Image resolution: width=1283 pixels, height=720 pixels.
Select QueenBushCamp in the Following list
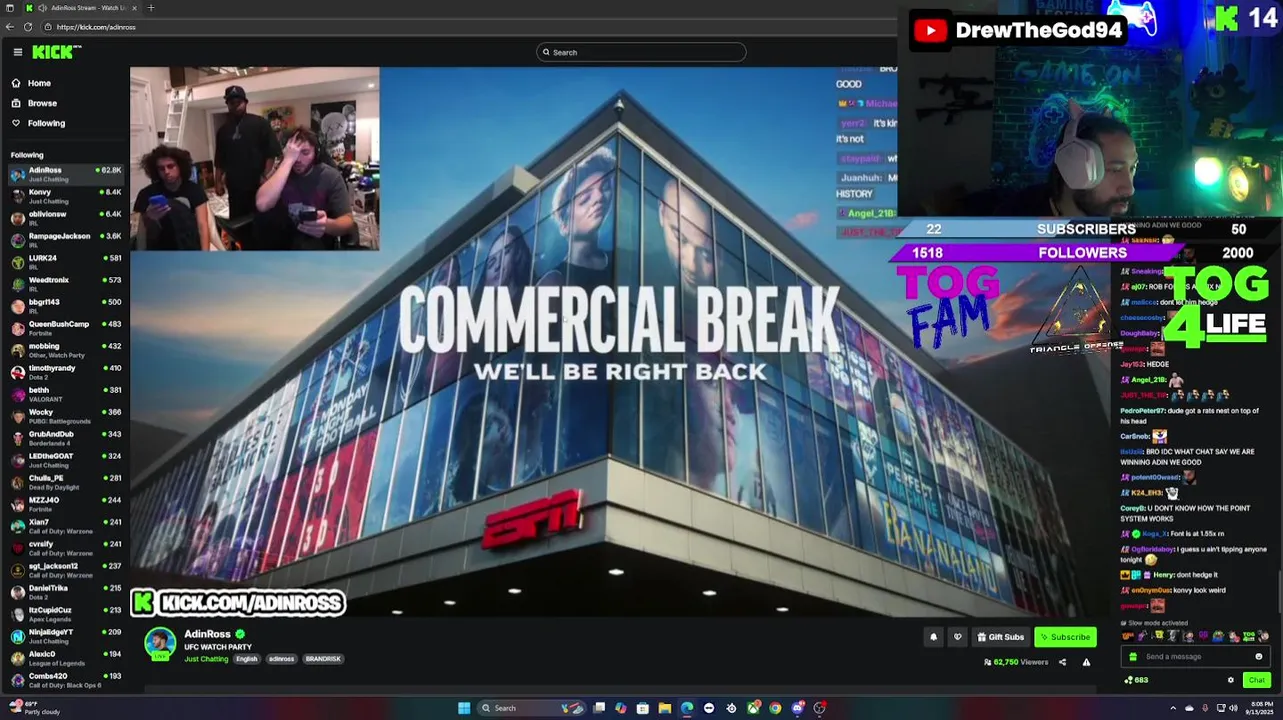tap(65, 328)
